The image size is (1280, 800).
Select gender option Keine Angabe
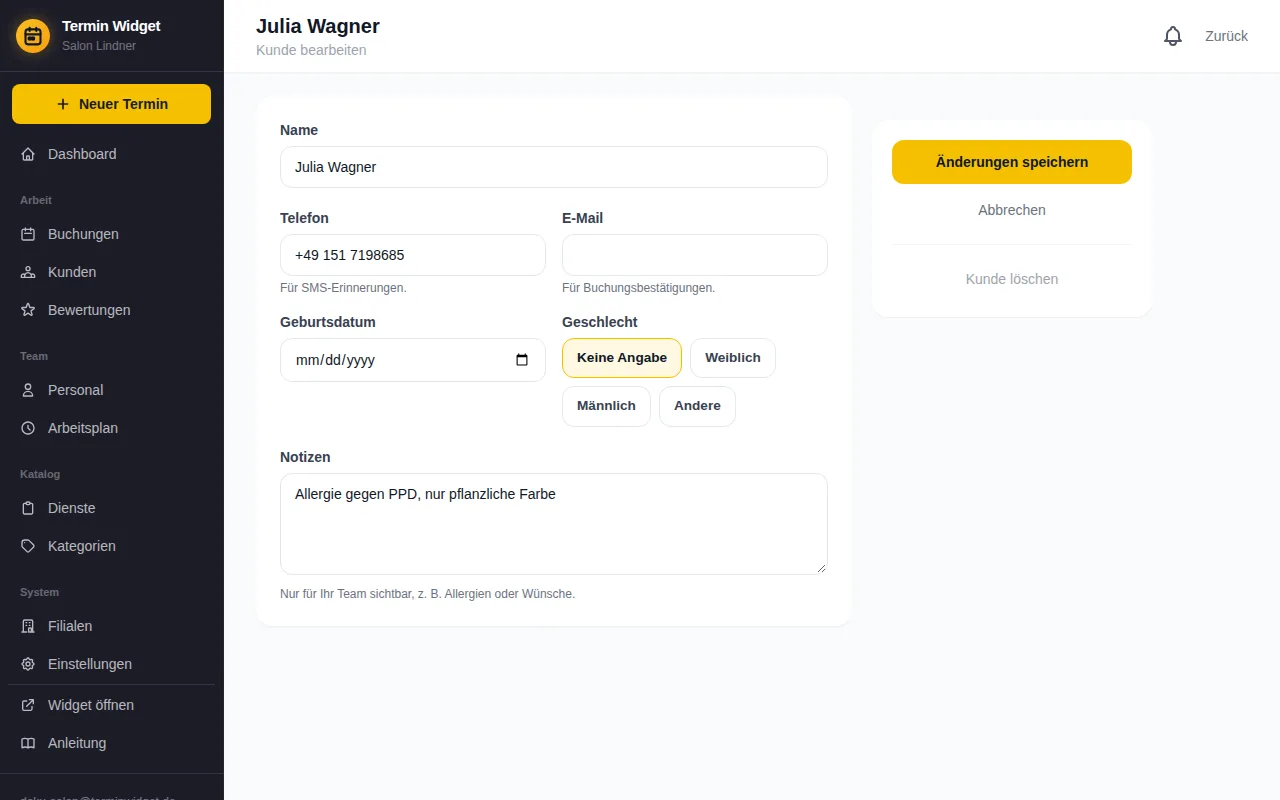point(622,358)
